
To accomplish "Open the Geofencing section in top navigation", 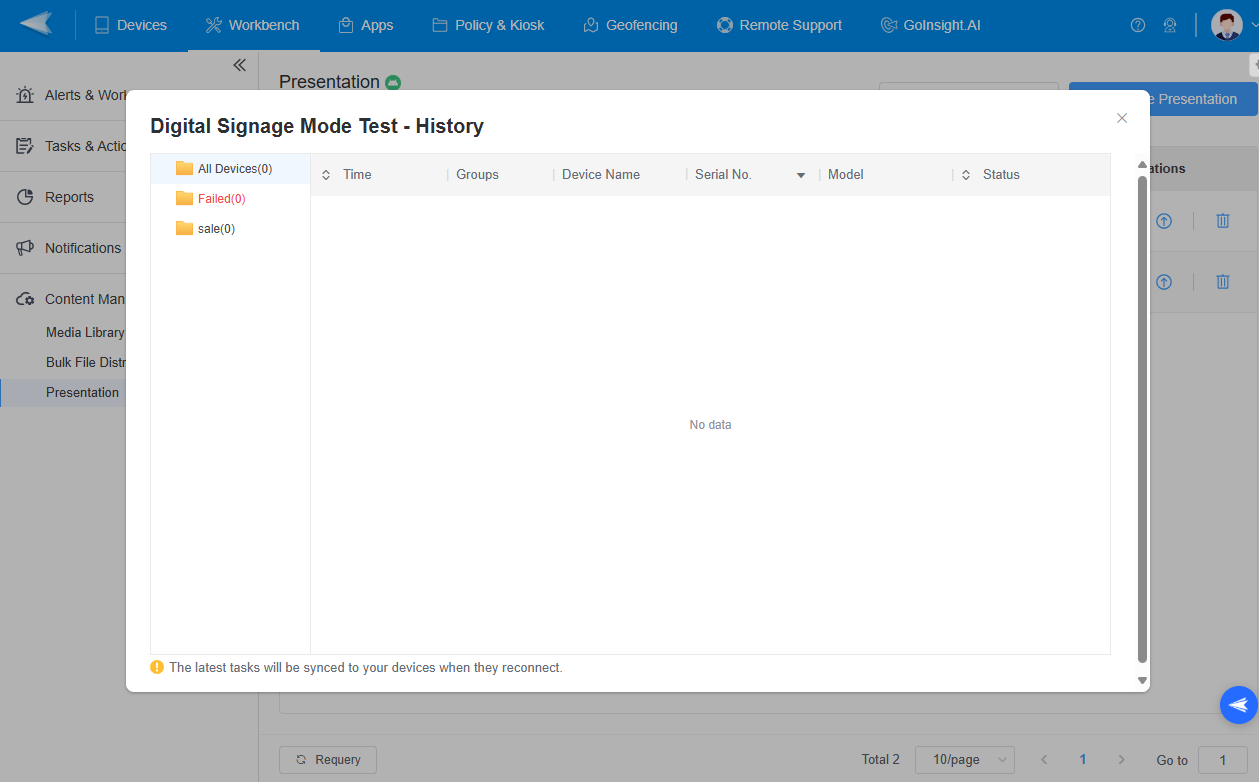I will coord(630,25).
